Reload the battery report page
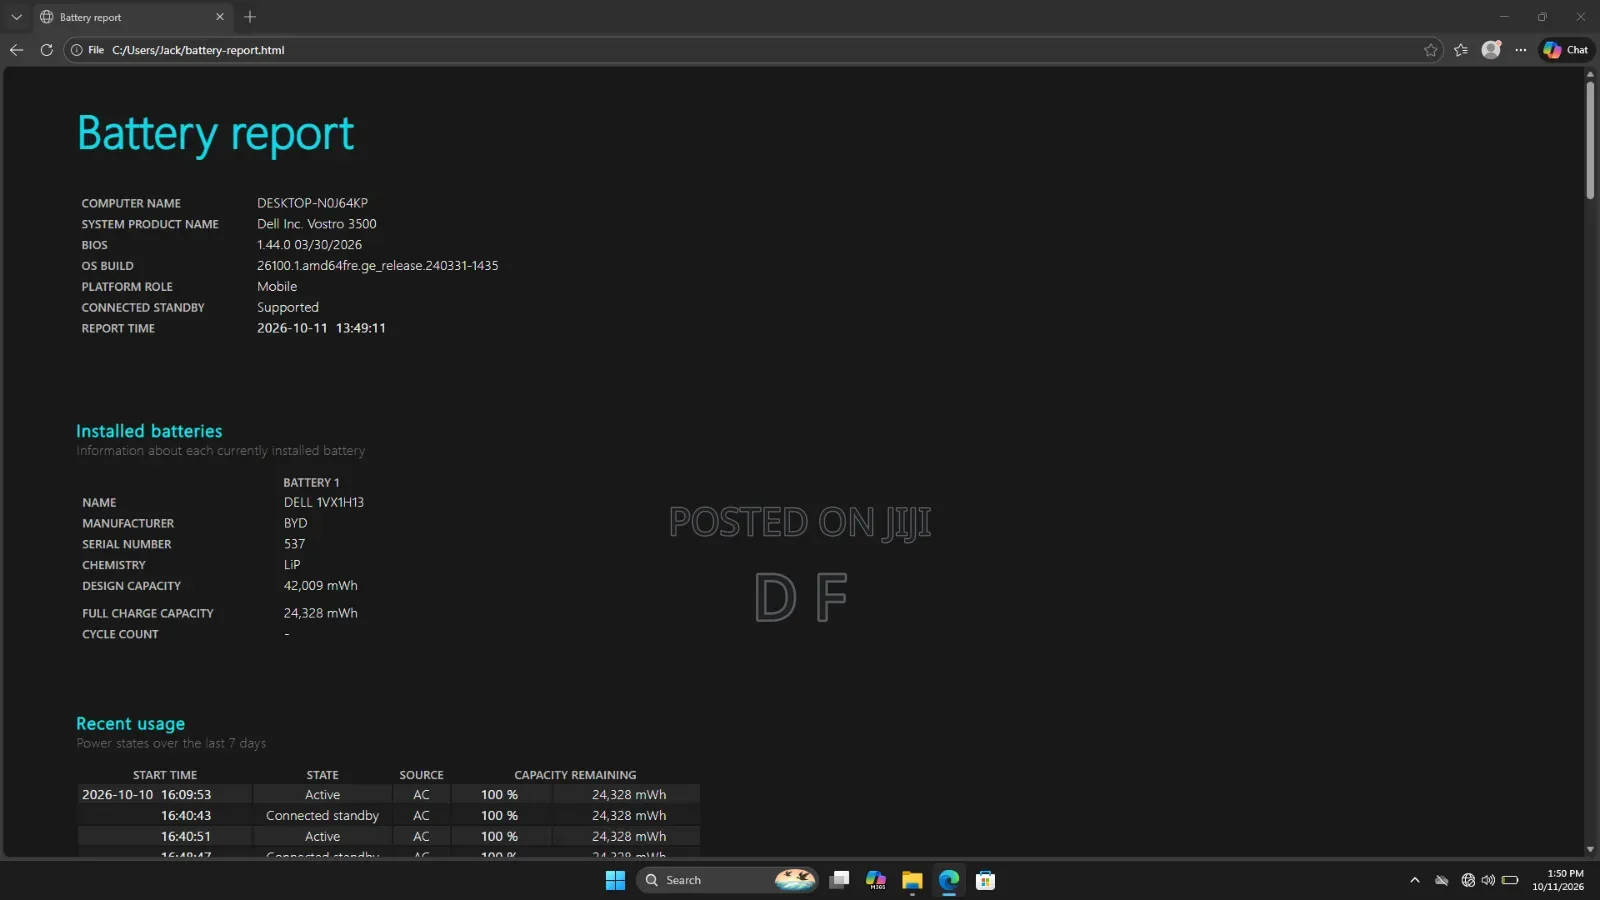 click(46, 50)
